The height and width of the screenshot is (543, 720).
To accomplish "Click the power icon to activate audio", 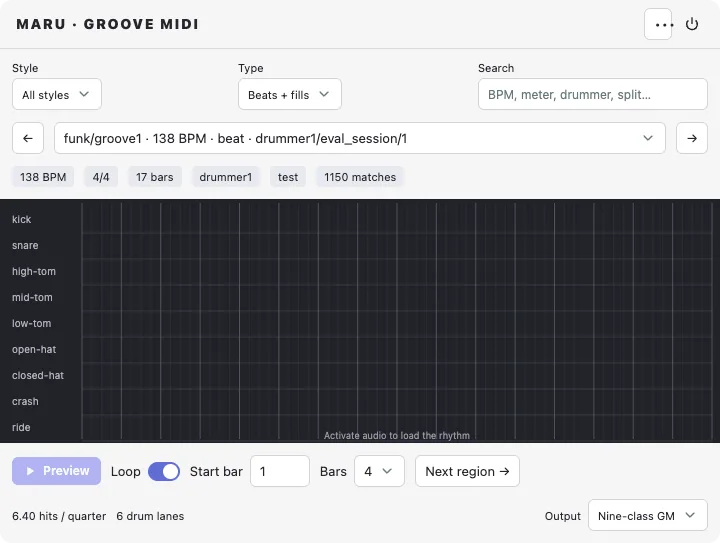I will [692, 24].
